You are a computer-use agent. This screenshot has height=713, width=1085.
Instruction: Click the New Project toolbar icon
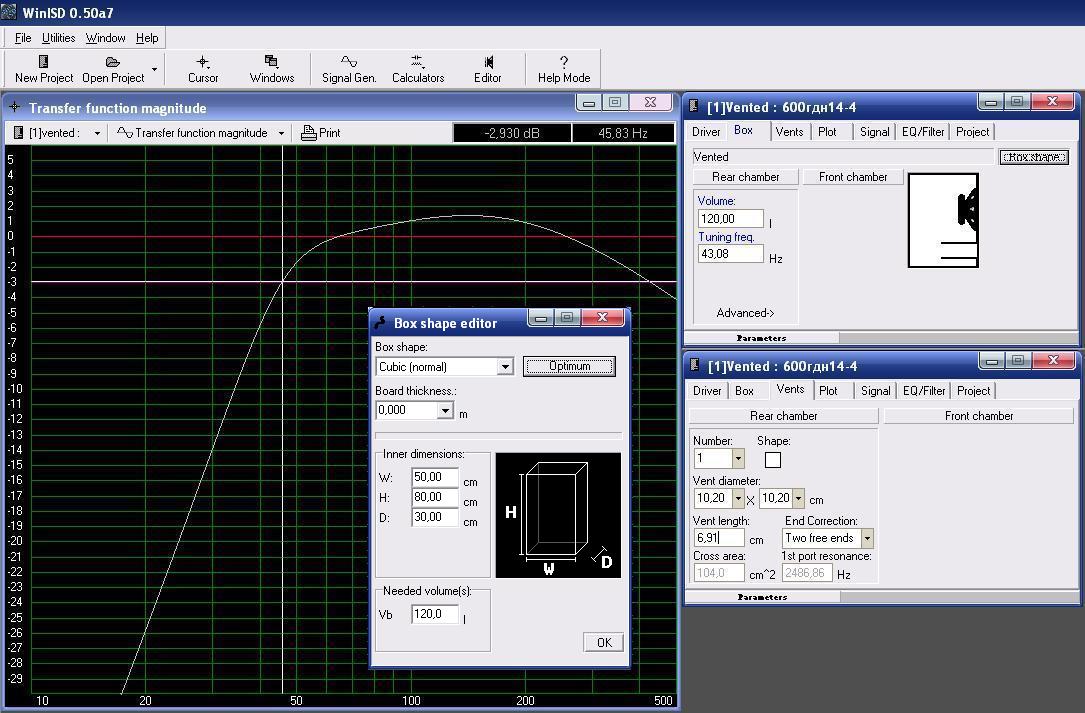(x=44, y=63)
